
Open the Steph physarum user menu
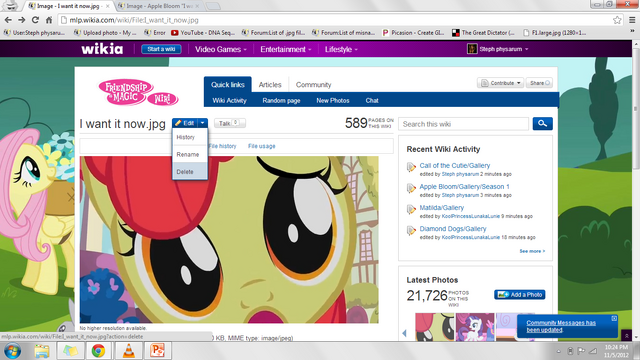point(498,49)
